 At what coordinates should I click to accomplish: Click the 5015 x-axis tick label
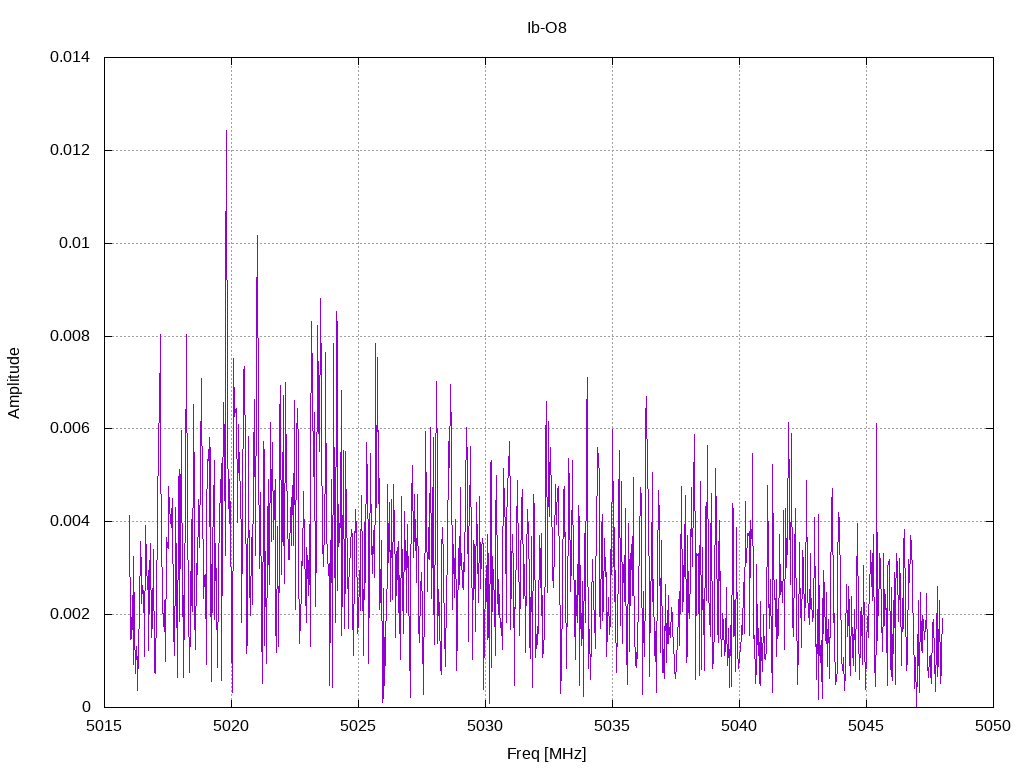(x=104, y=726)
